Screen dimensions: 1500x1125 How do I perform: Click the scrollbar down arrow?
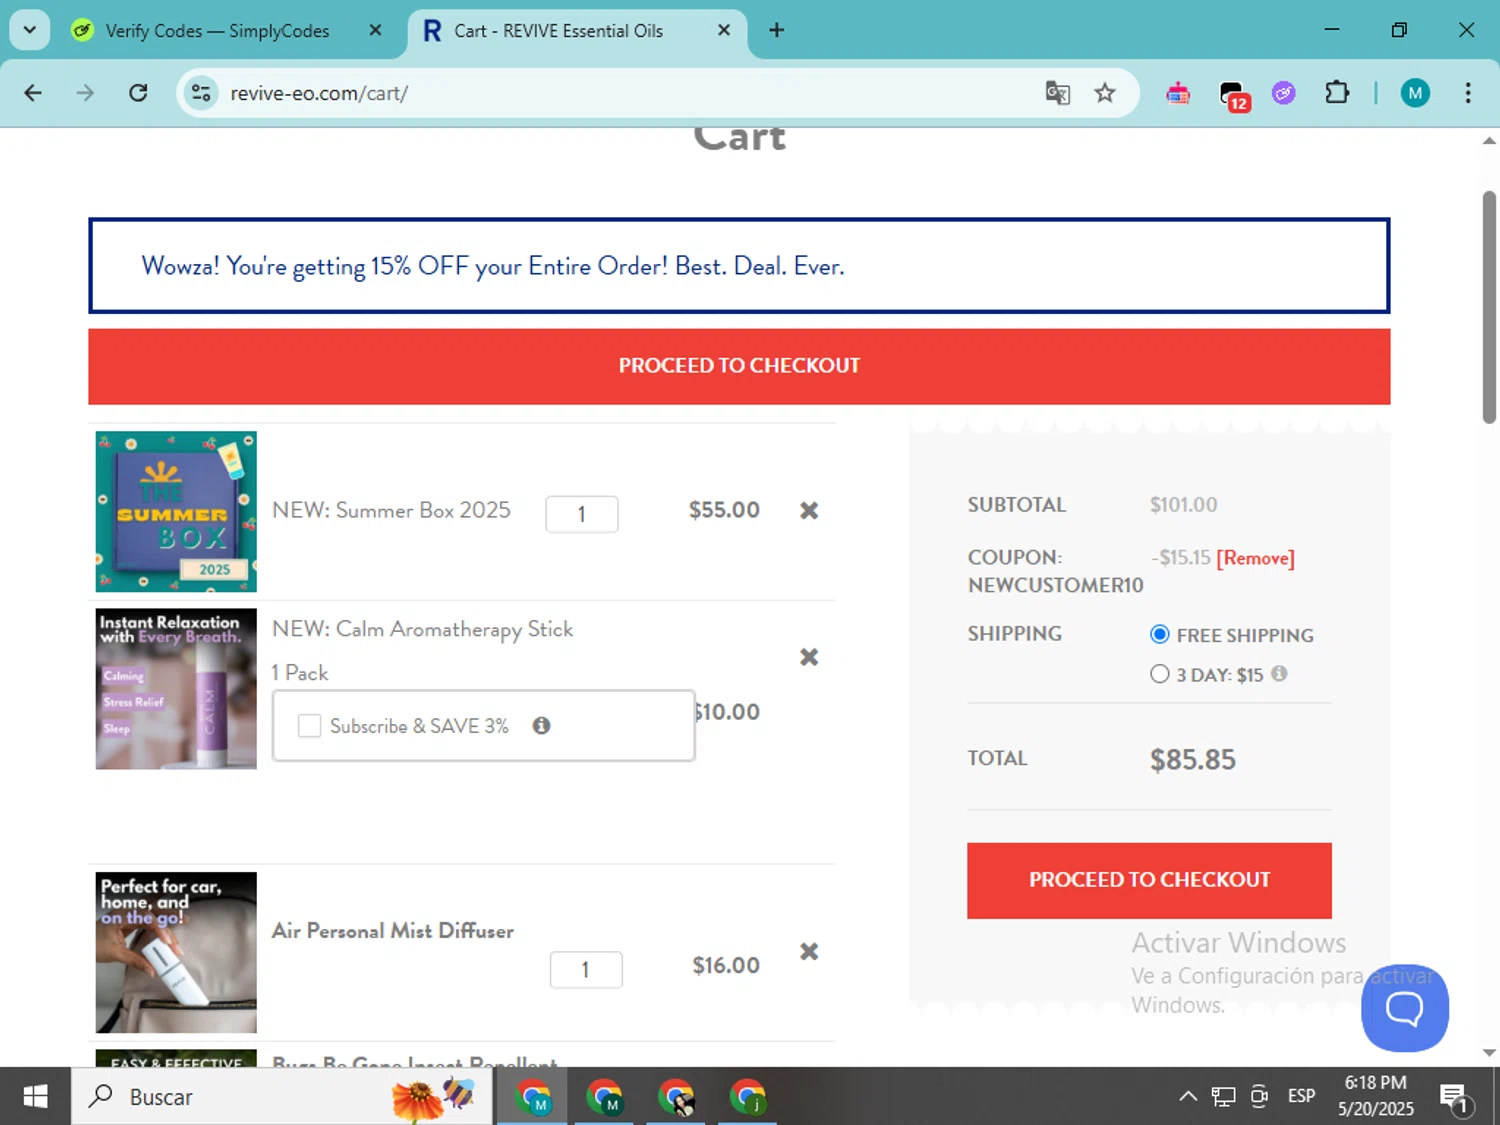1489,1052
